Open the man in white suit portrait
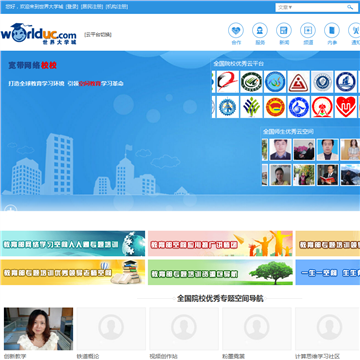The image size is (360, 360). 328,150
